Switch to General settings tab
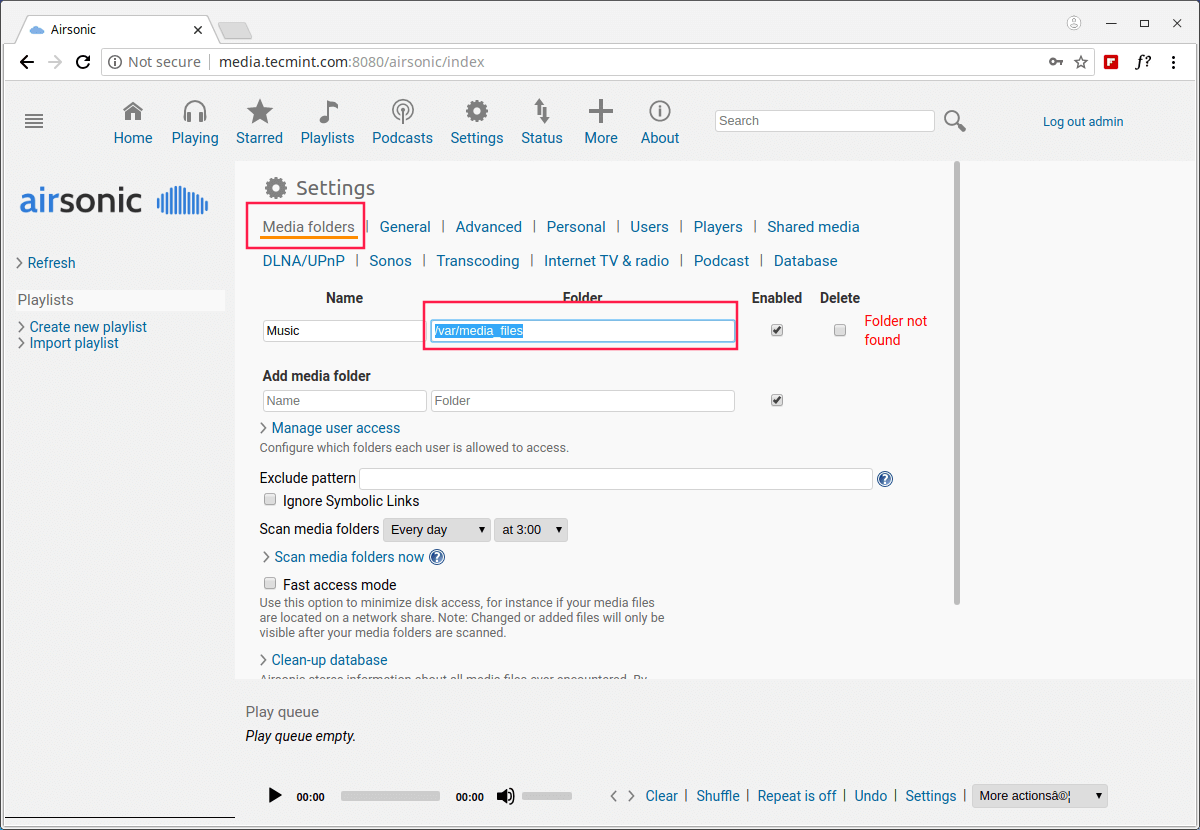Screen dimensions: 1200x830 pyautogui.click(x=405, y=227)
